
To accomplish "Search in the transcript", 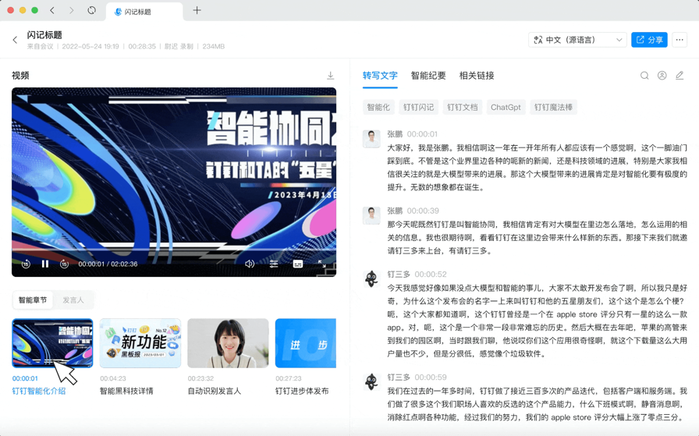I will tap(644, 76).
